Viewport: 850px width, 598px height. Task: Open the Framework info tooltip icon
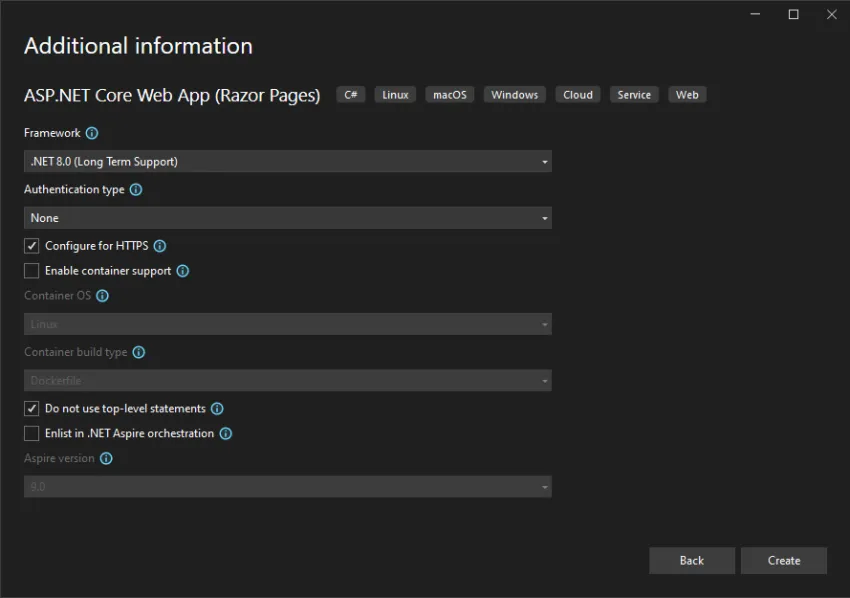pyautogui.click(x=91, y=132)
